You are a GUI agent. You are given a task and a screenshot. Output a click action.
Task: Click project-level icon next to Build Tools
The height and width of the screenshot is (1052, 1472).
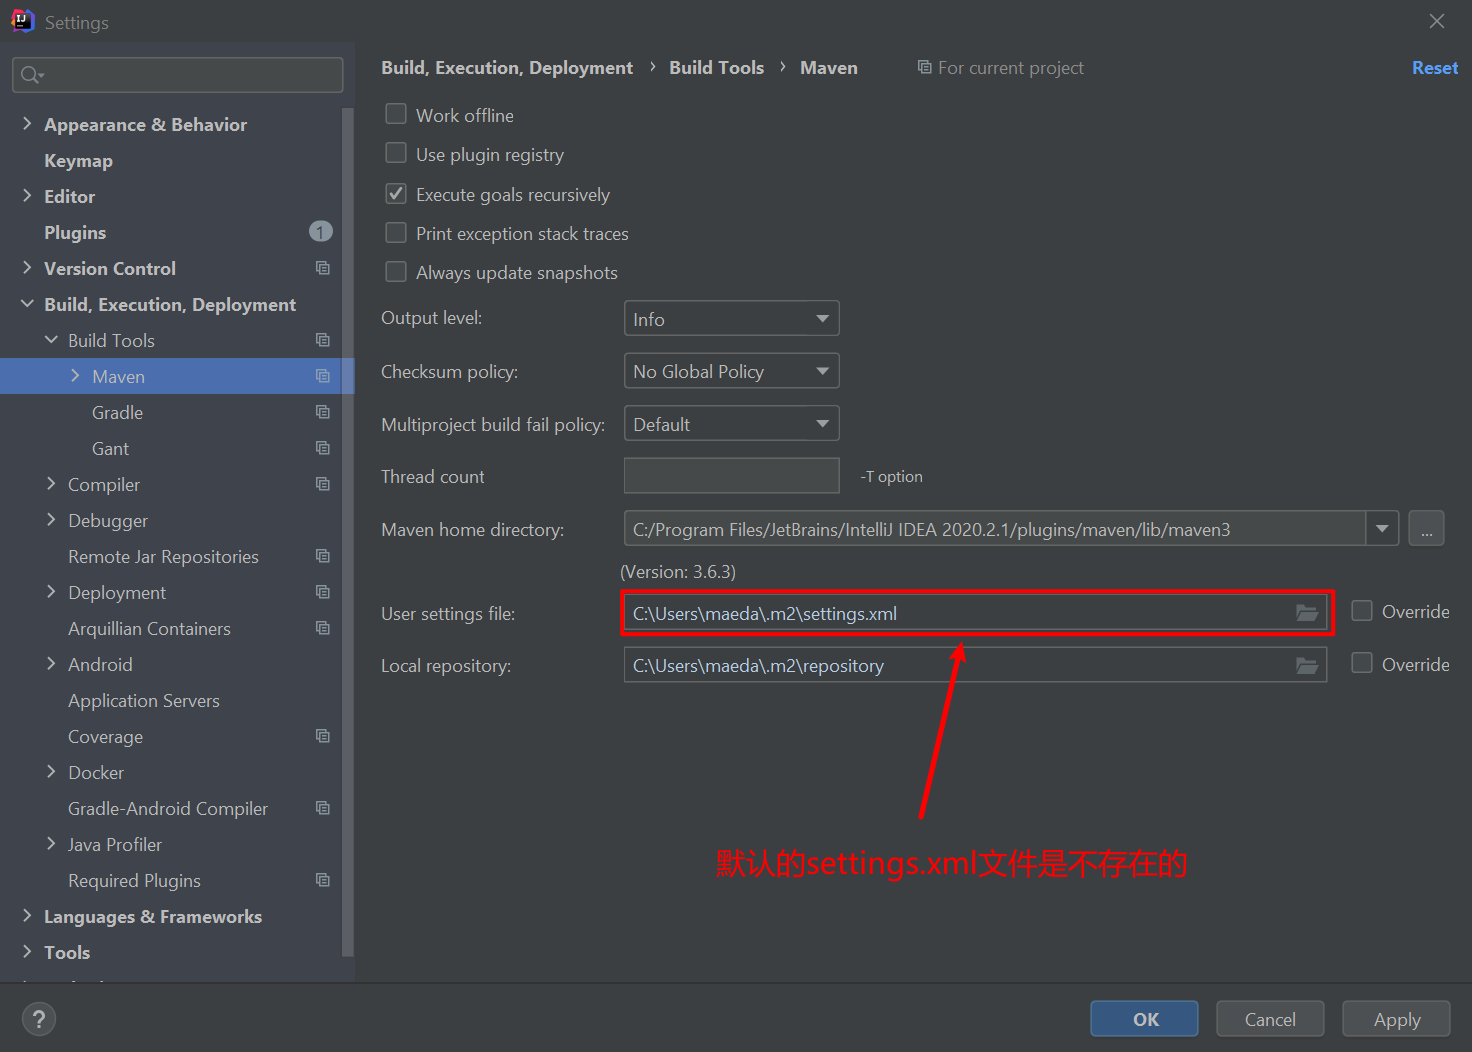(322, 340)
